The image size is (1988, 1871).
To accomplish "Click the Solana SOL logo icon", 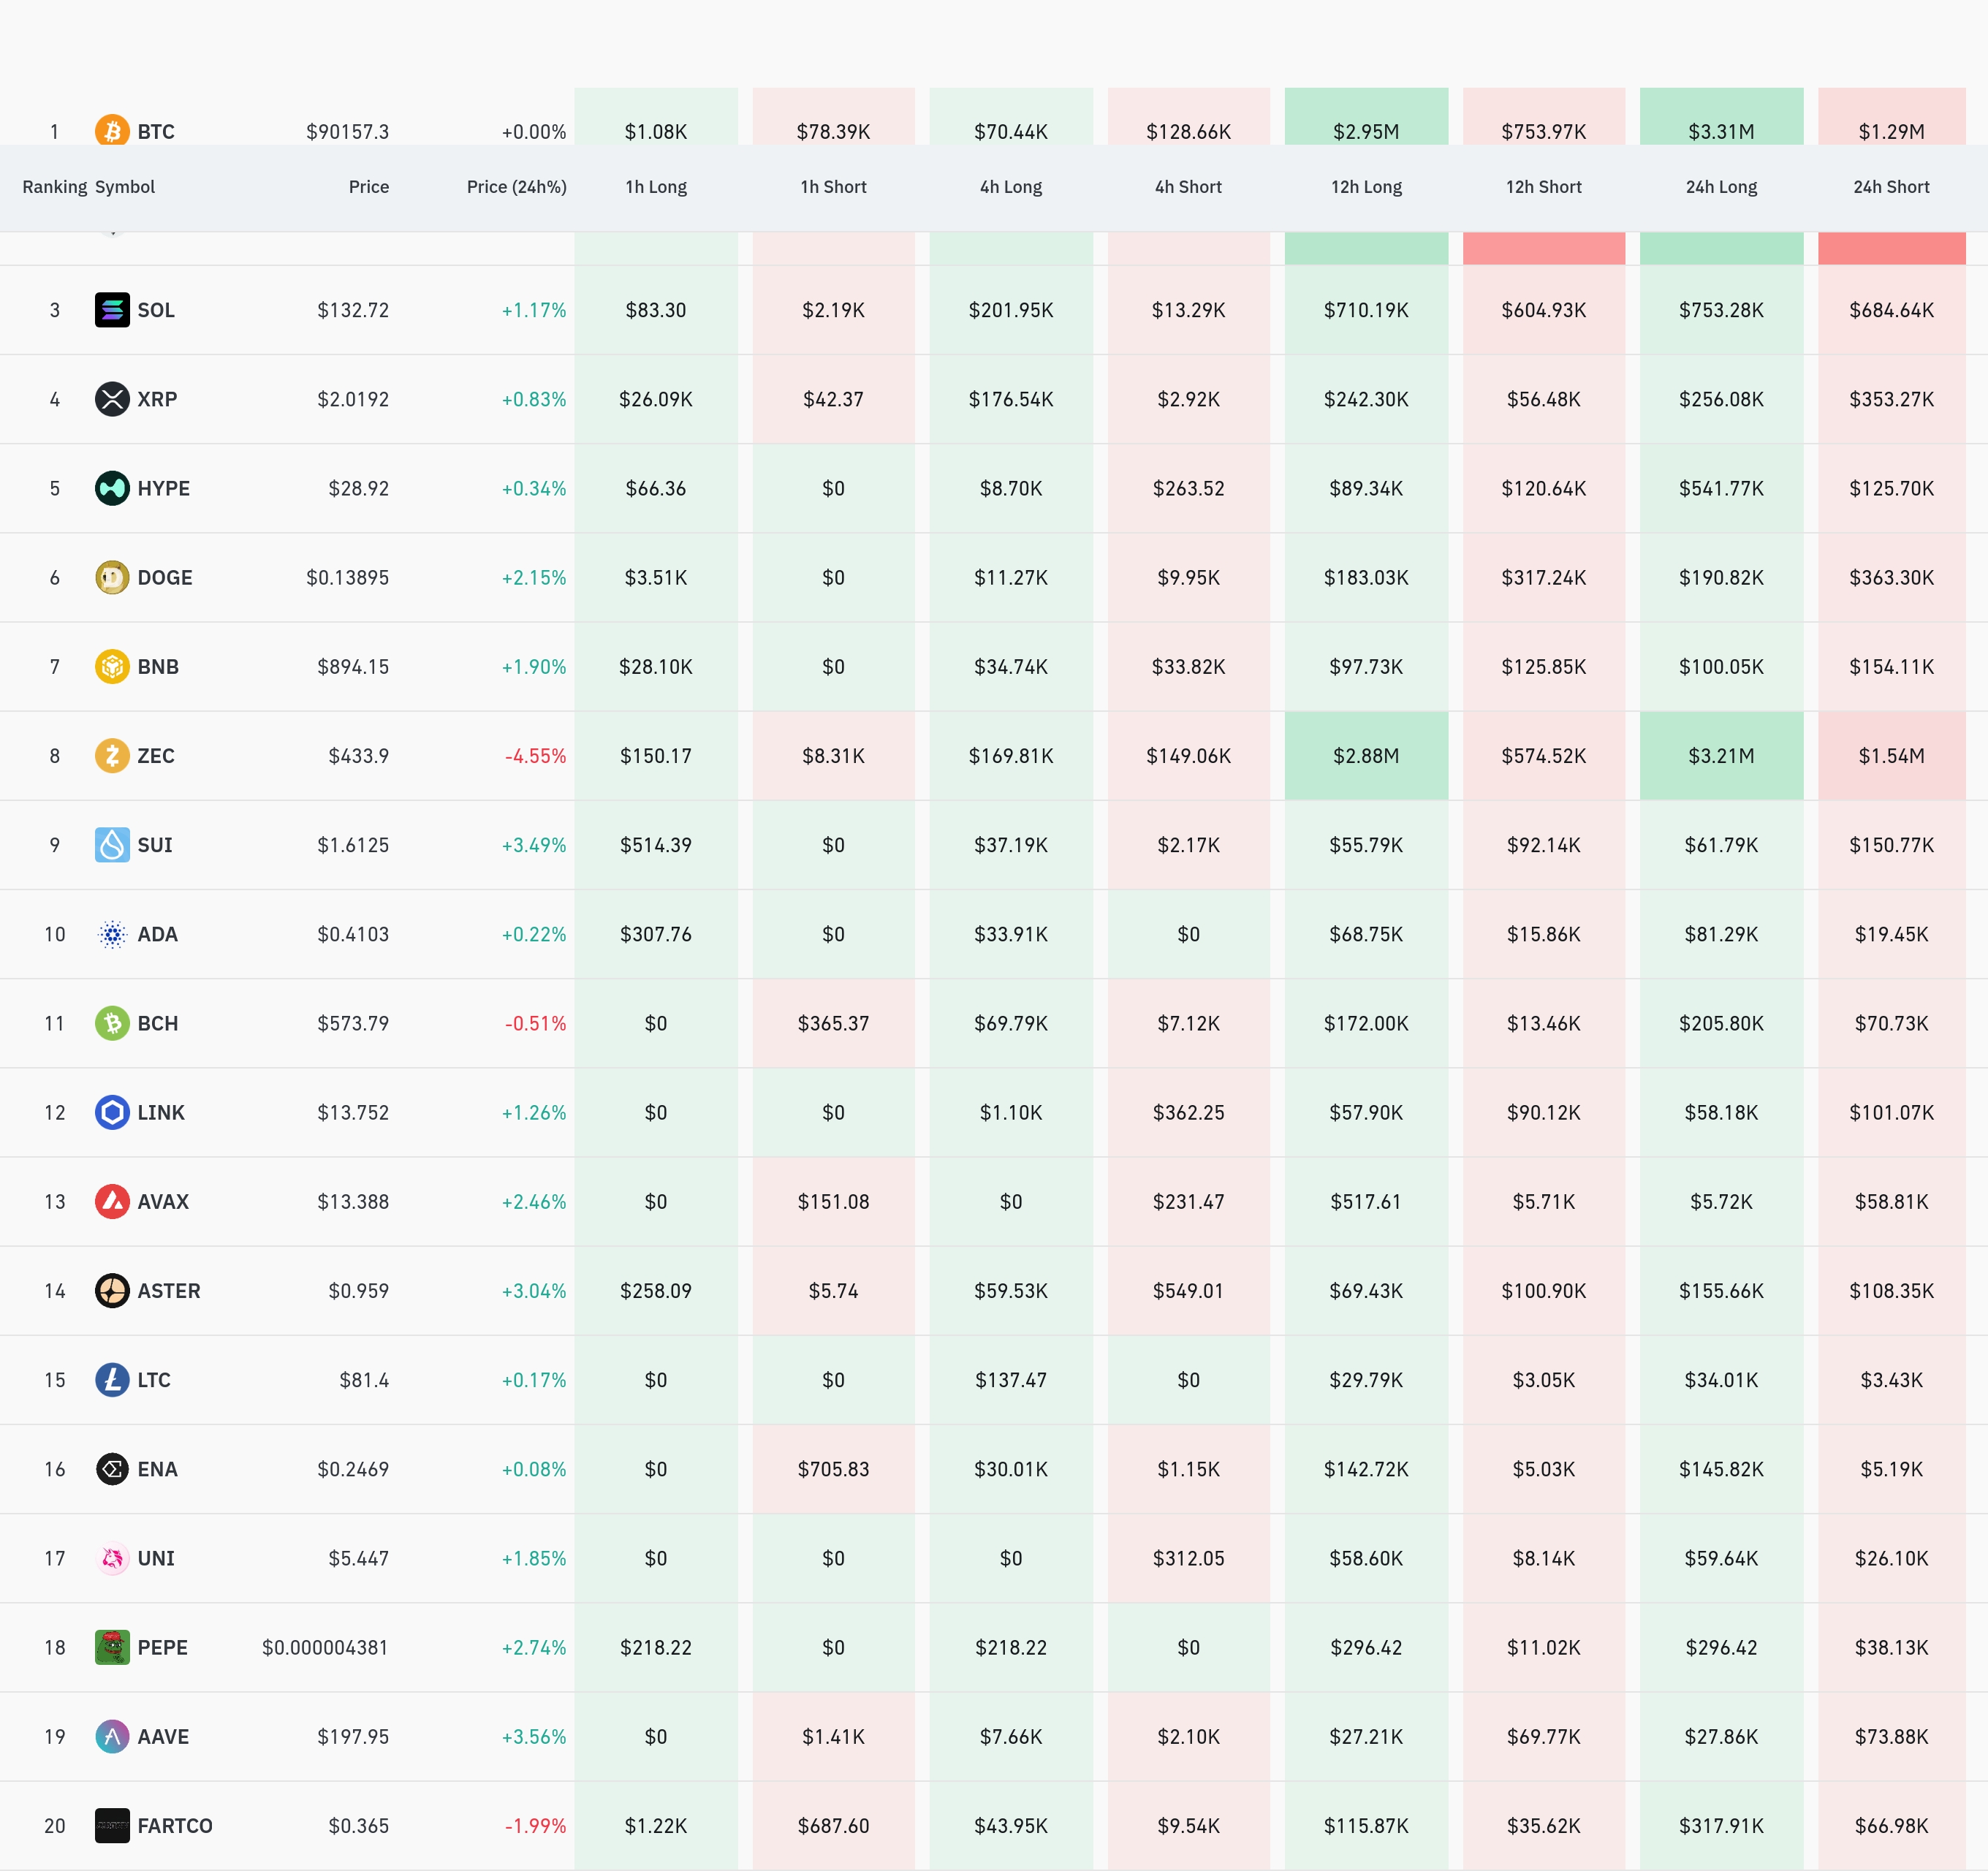I will (x=112, y=310).
